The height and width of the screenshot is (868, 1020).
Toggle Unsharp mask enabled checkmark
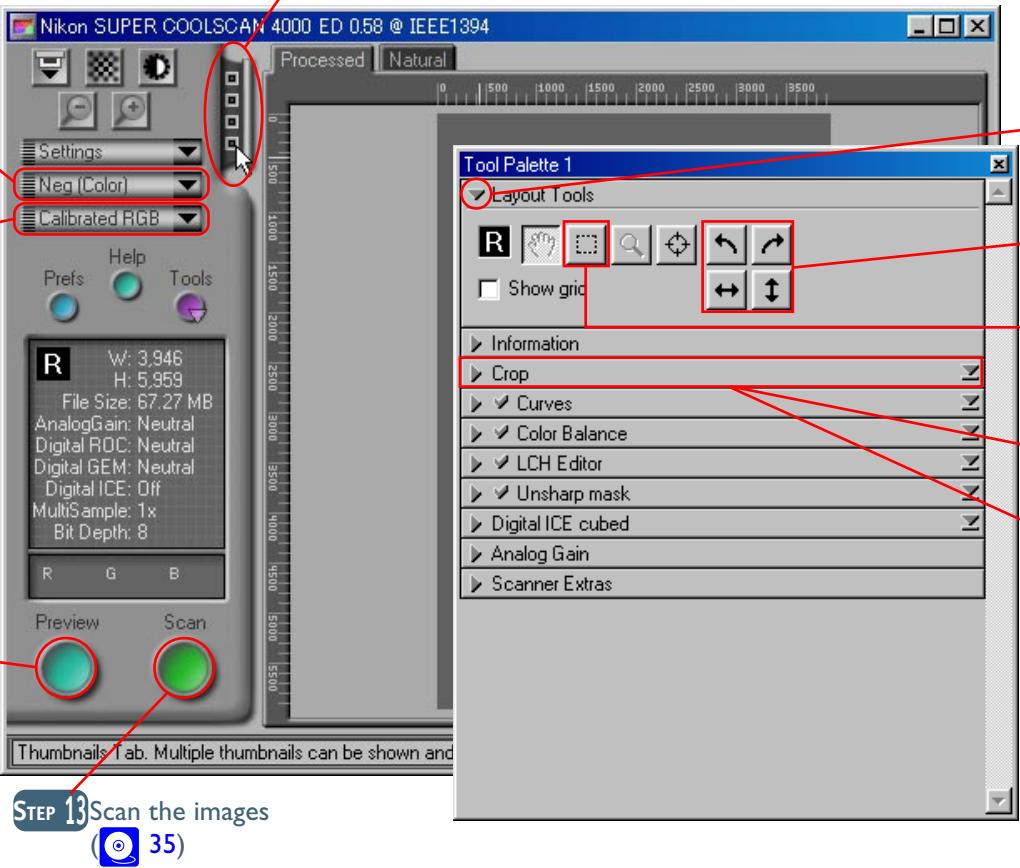tap(501, 492)
